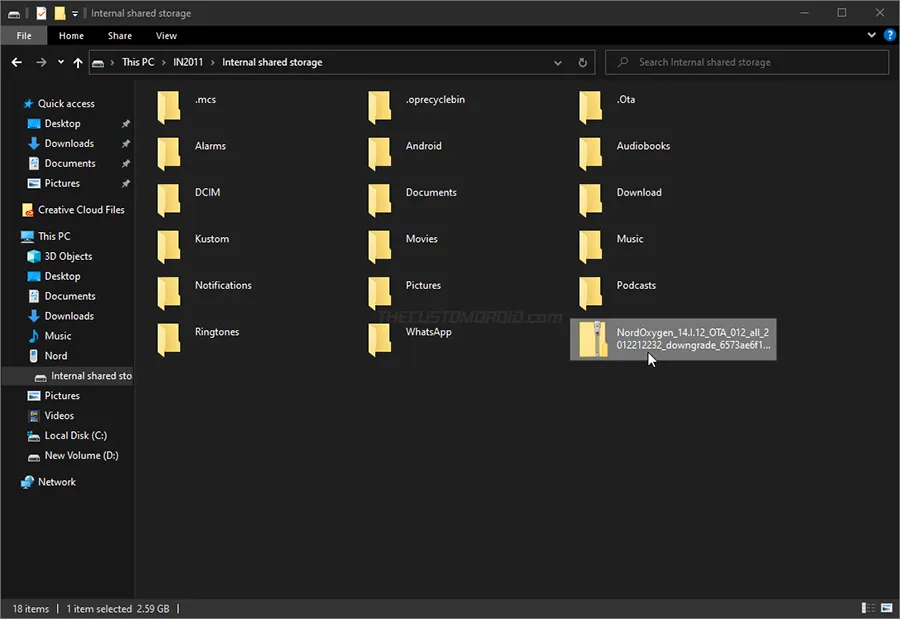Image resolution: width=900 pixels, height=619 pixels.
Task: Click the Properties icon in Quick Access Toolbar
Action: tap(40, 13)
